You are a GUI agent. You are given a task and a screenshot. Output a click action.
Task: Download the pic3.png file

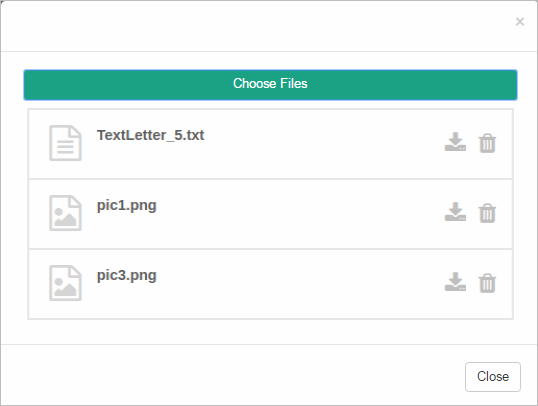pos(455,282)
